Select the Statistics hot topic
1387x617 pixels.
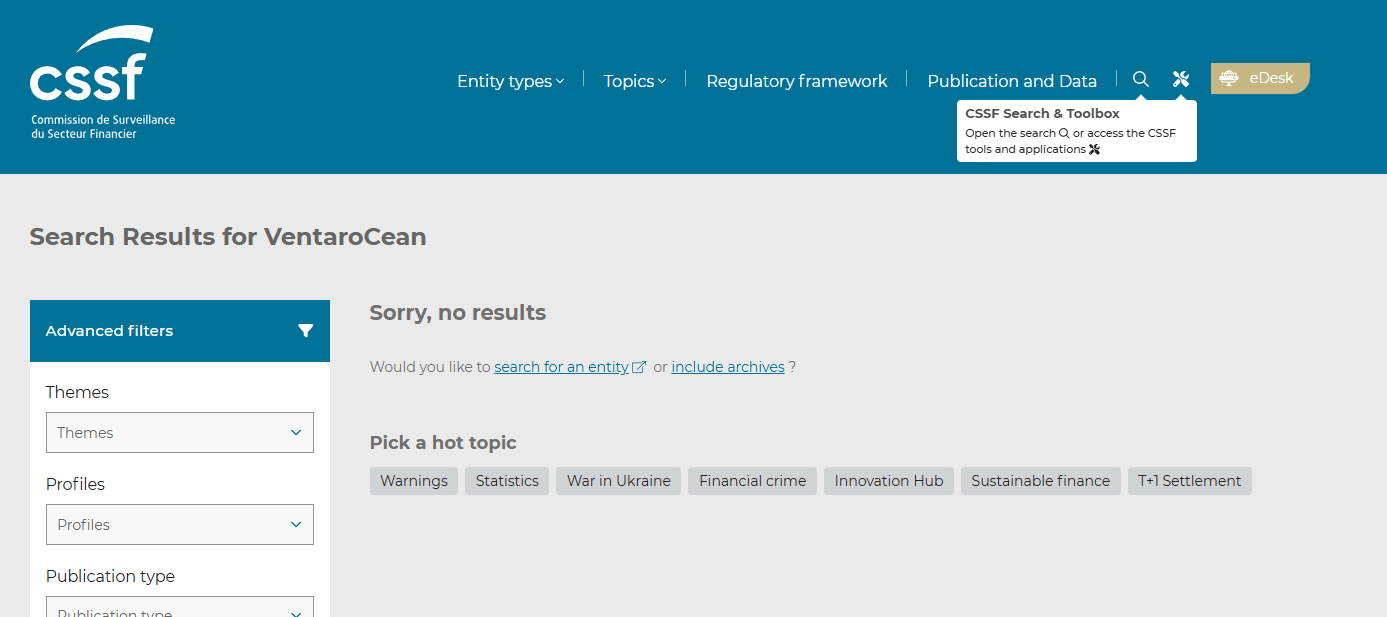(507, 481)
